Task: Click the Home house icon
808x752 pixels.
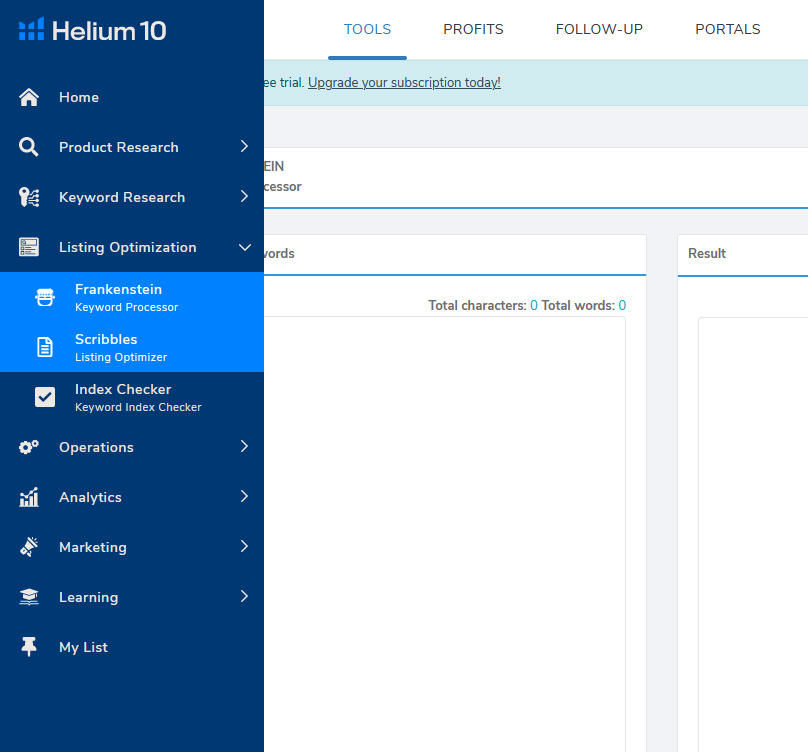Action: point(29,97)
